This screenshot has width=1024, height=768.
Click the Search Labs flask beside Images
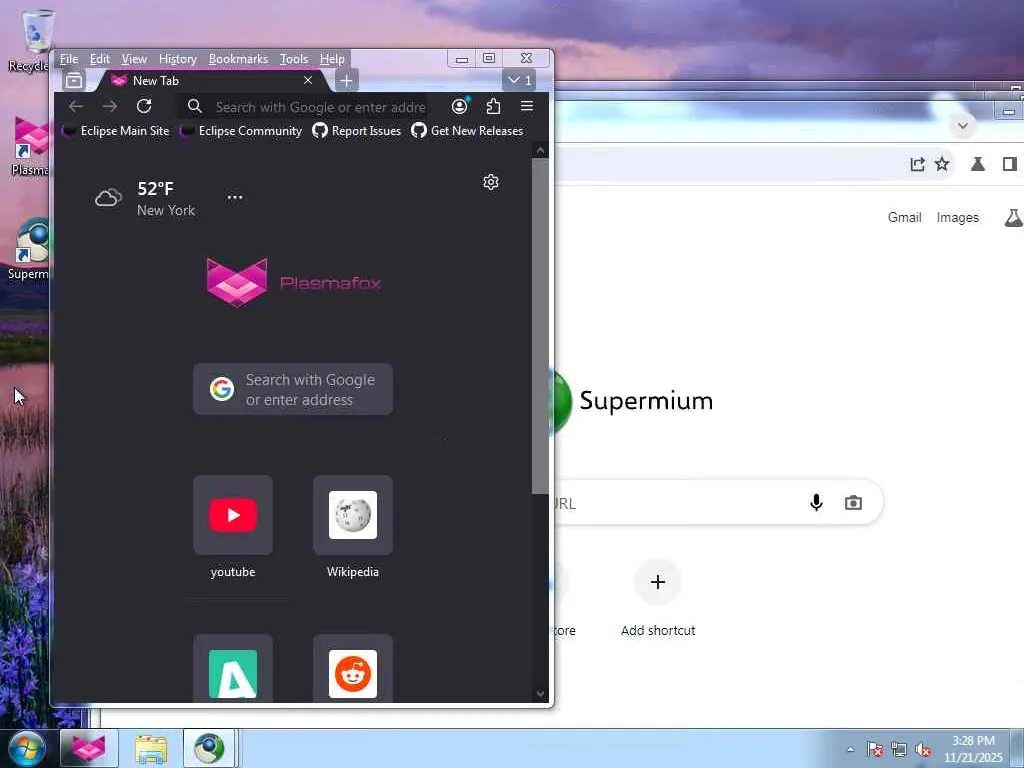point(1014,217)
